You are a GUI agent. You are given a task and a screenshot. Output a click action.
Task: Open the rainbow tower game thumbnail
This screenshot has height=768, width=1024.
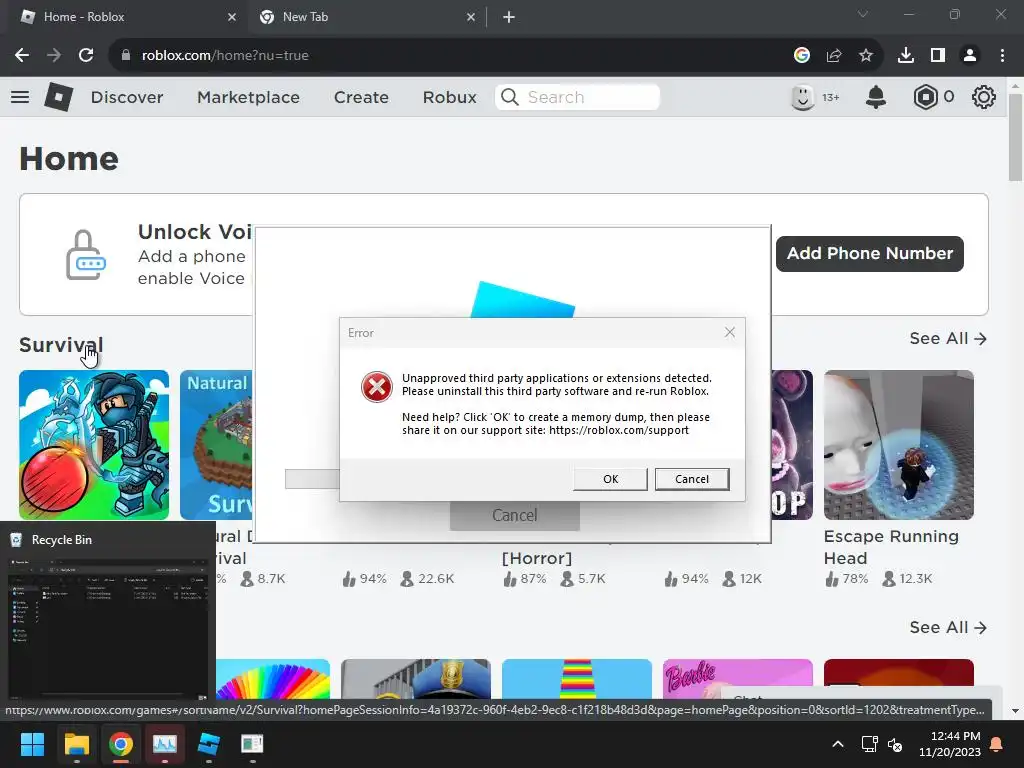tap(577, 679)
